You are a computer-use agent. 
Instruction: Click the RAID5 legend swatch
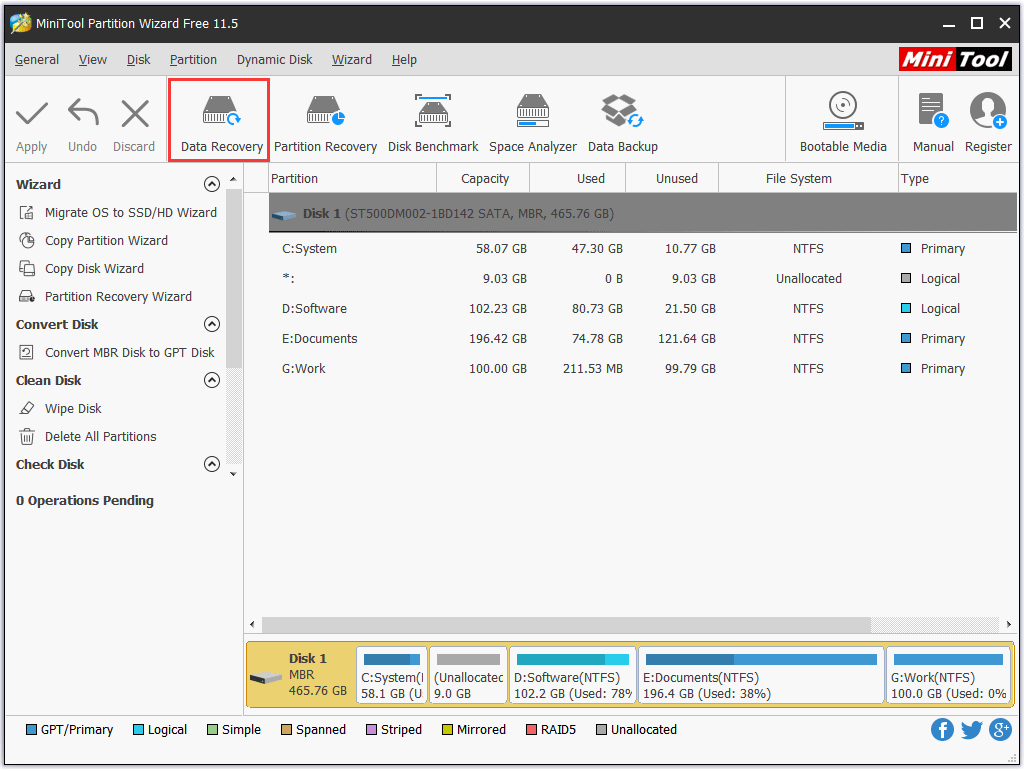click(531, 730)
